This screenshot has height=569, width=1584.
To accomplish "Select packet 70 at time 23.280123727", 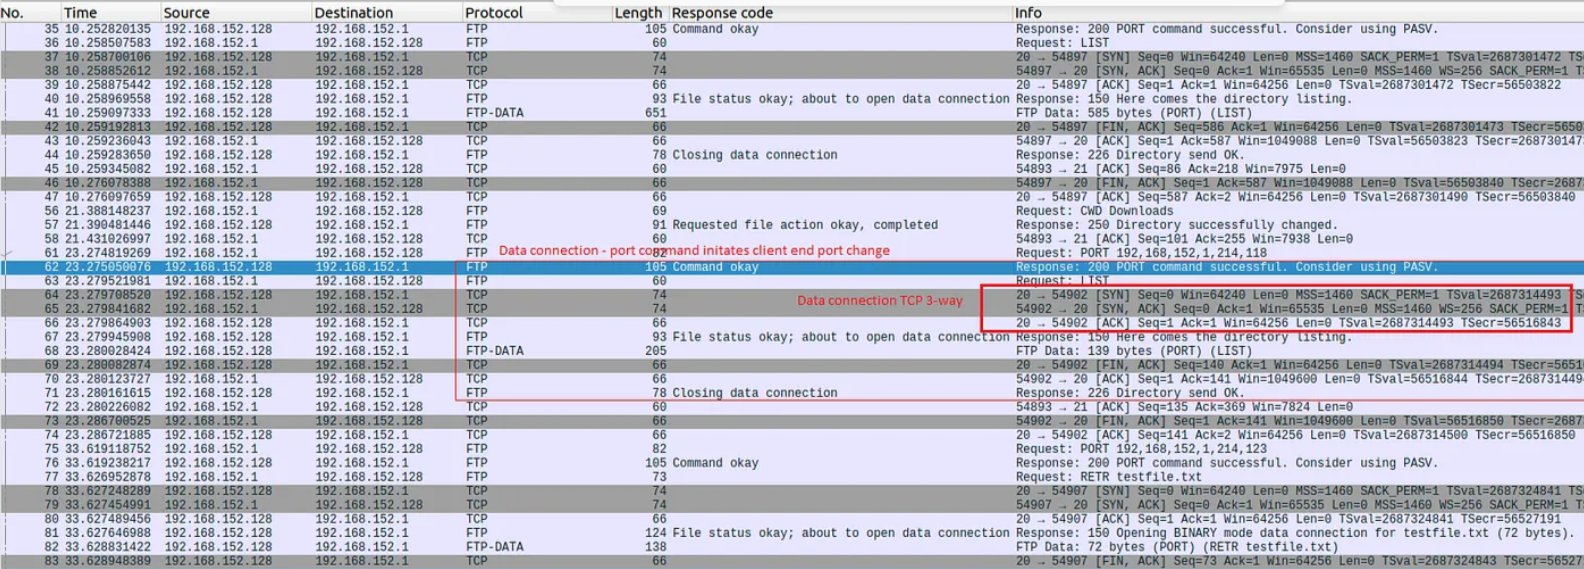I will [x=792, y=379].
